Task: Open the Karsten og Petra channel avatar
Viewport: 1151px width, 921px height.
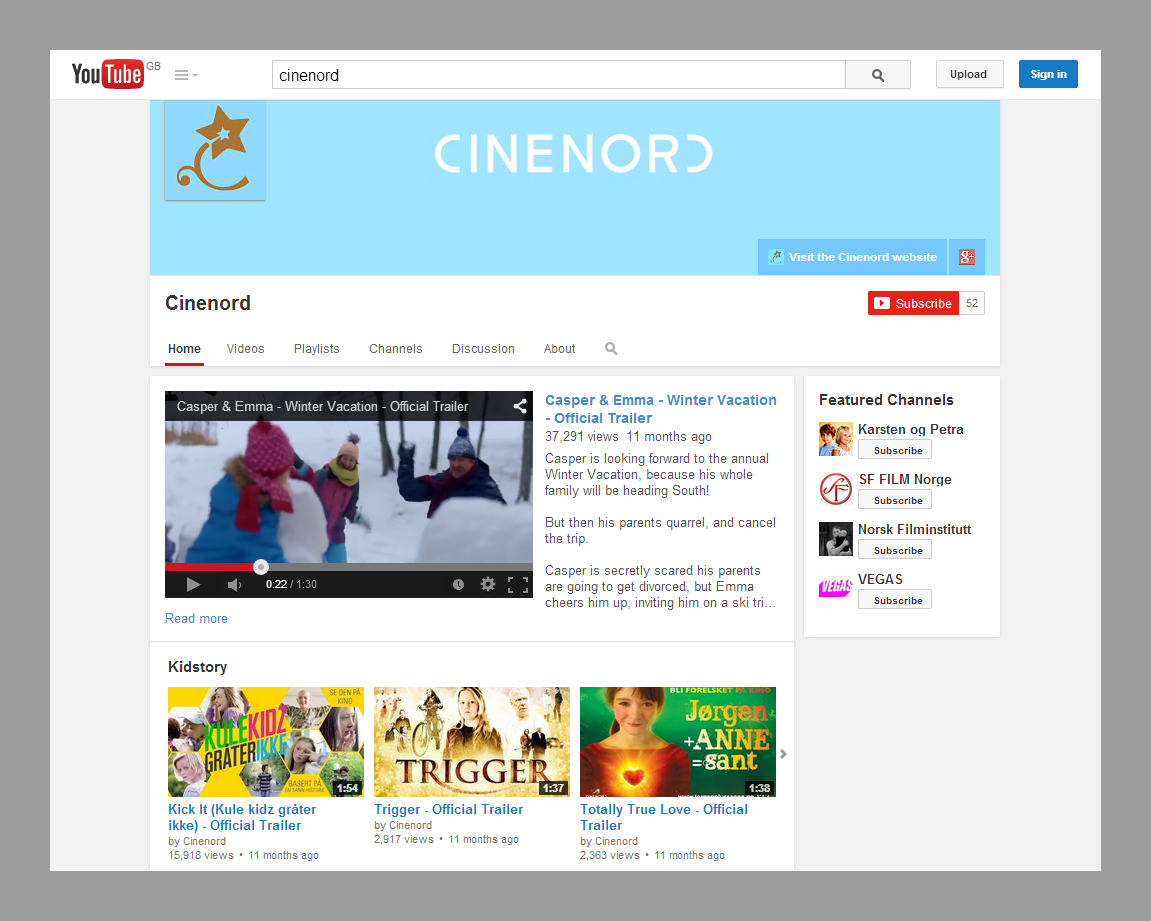Action: coord(835,439)
